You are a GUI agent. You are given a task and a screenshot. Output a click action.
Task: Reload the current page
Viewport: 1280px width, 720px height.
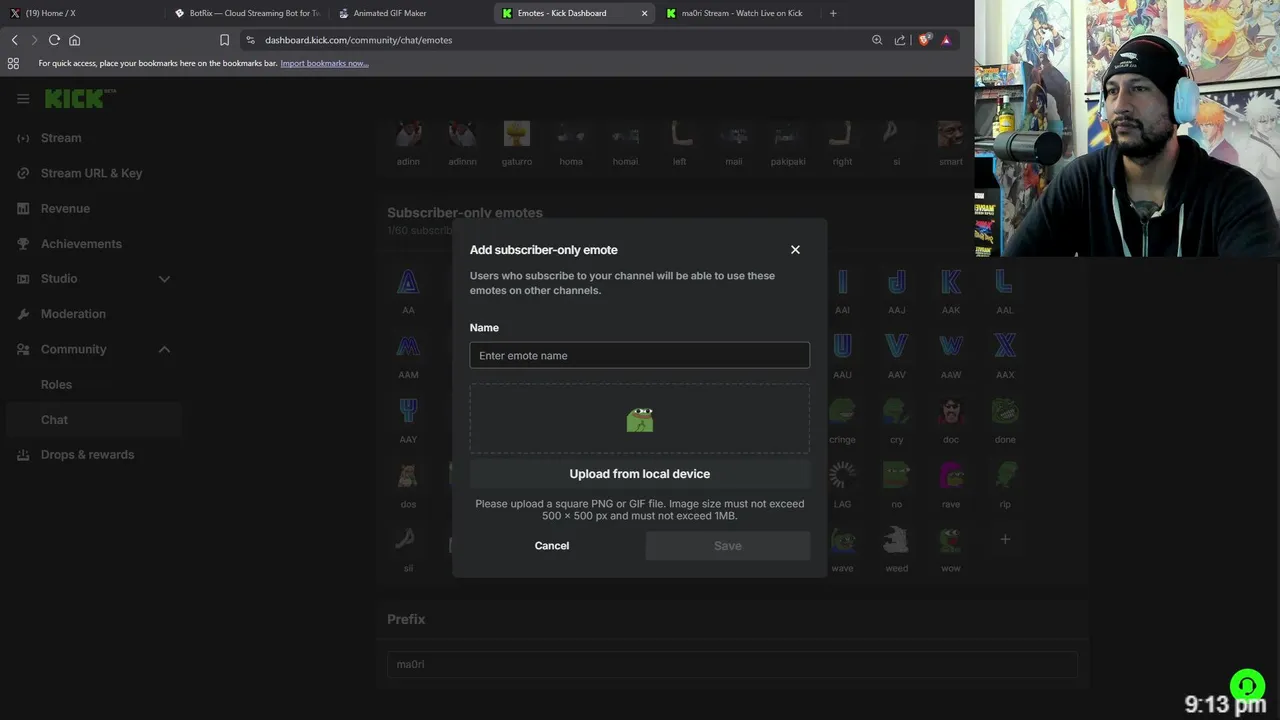click(54, 40)
